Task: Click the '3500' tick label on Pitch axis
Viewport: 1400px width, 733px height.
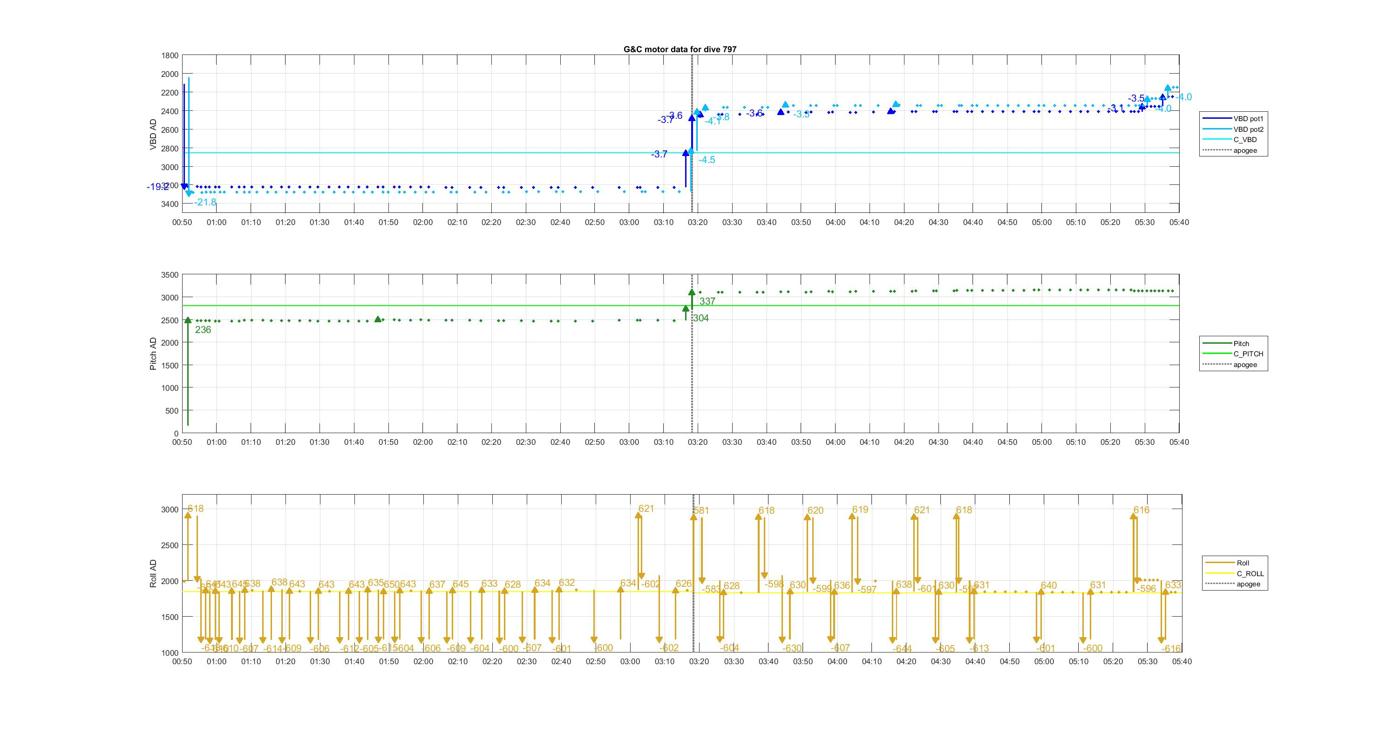Action: tap(170, 275)
